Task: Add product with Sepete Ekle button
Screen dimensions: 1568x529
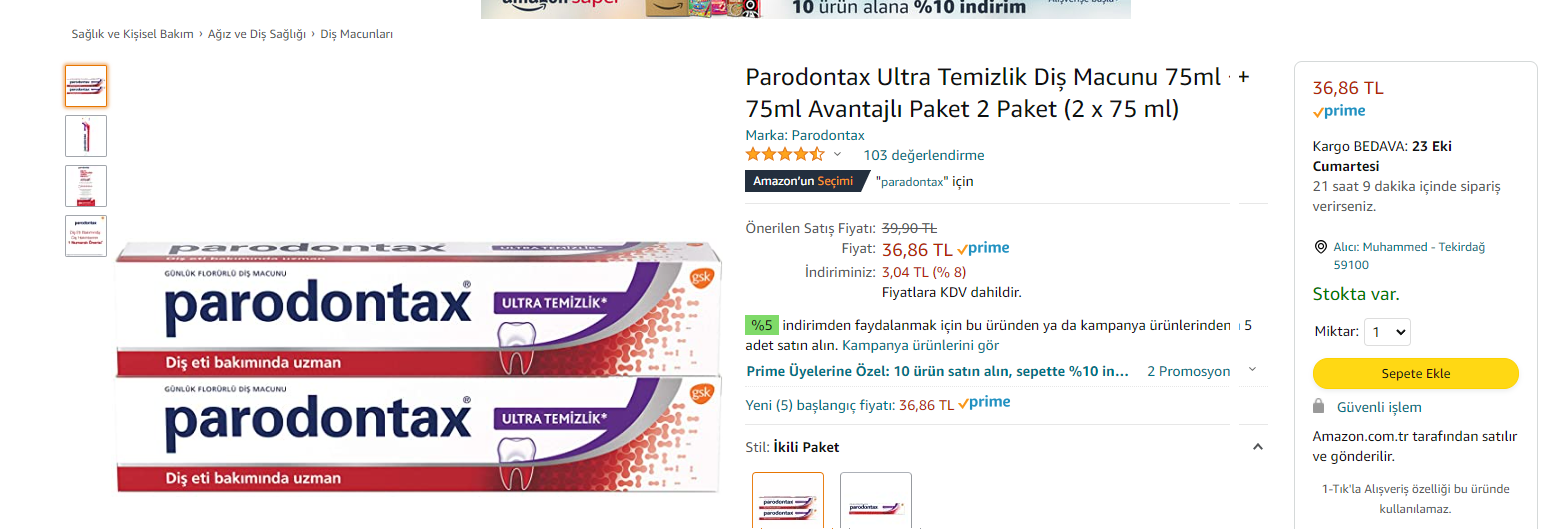Action: 1415,373
